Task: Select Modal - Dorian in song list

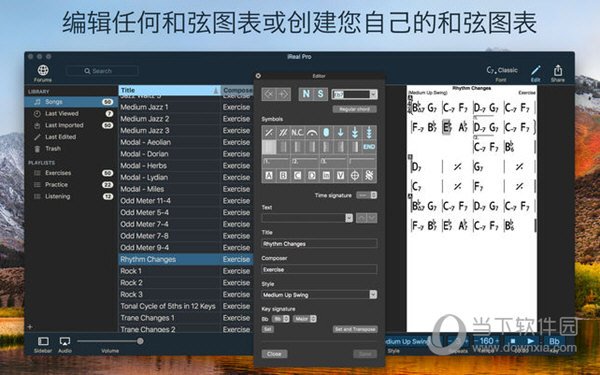Action: (x=186, y=154)
